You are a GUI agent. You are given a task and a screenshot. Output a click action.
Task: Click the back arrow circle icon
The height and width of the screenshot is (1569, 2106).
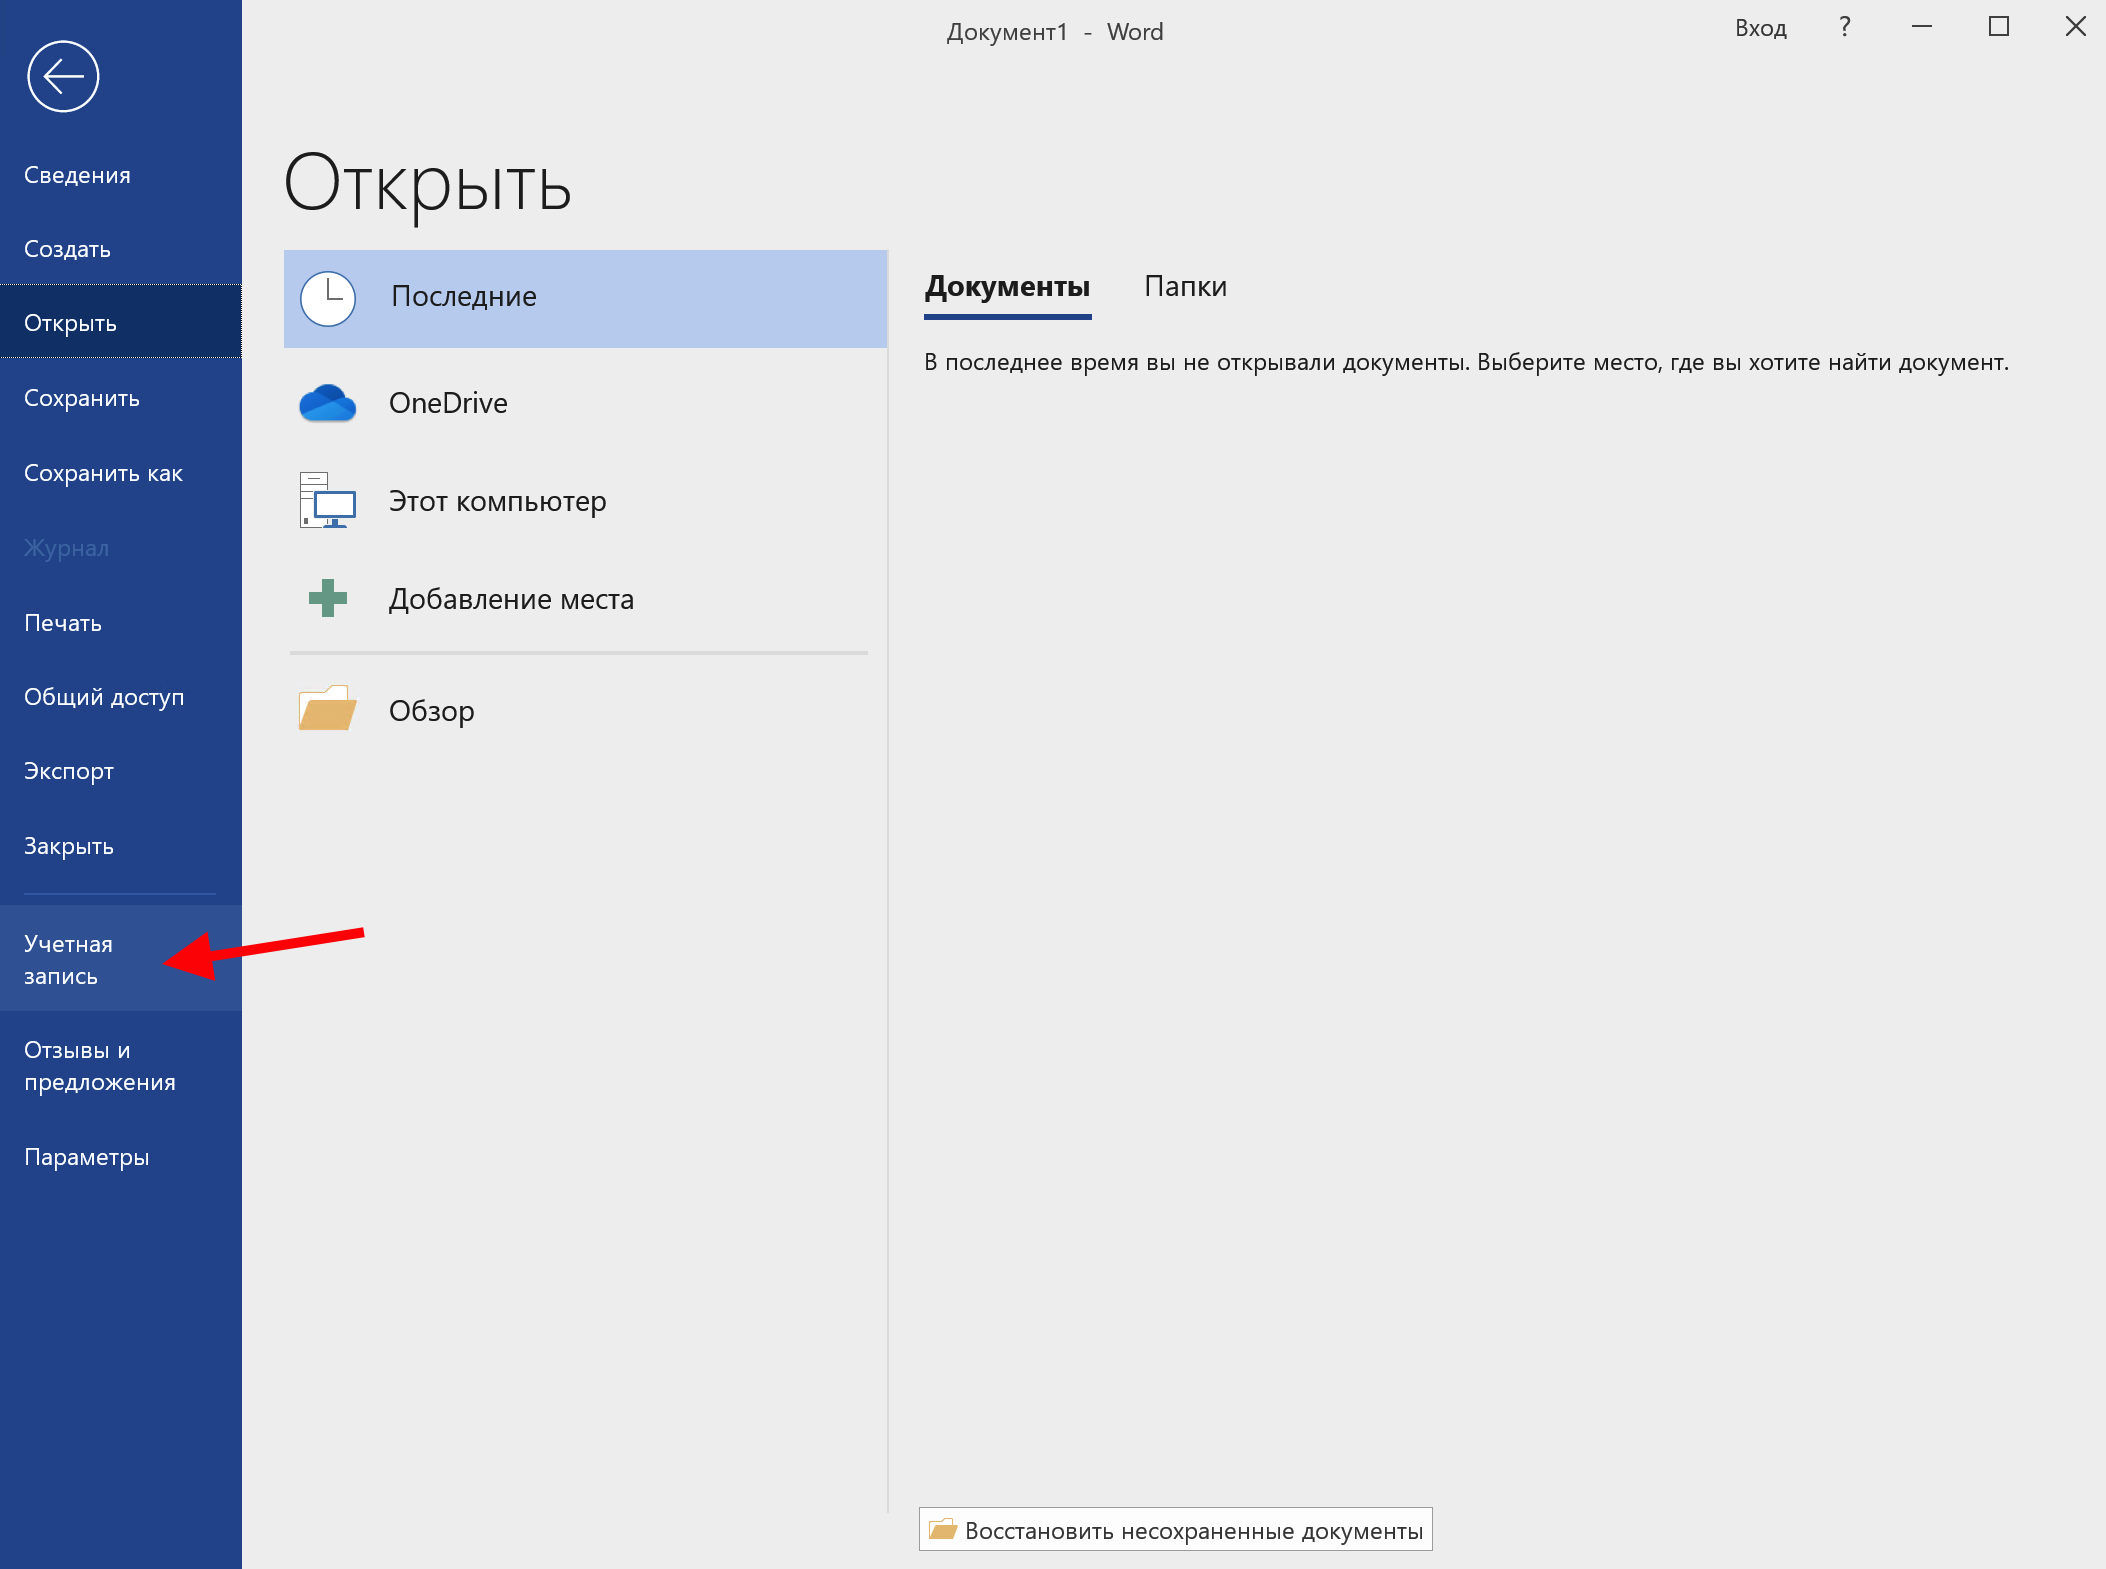pyautogui.click(x=63, y=76)
